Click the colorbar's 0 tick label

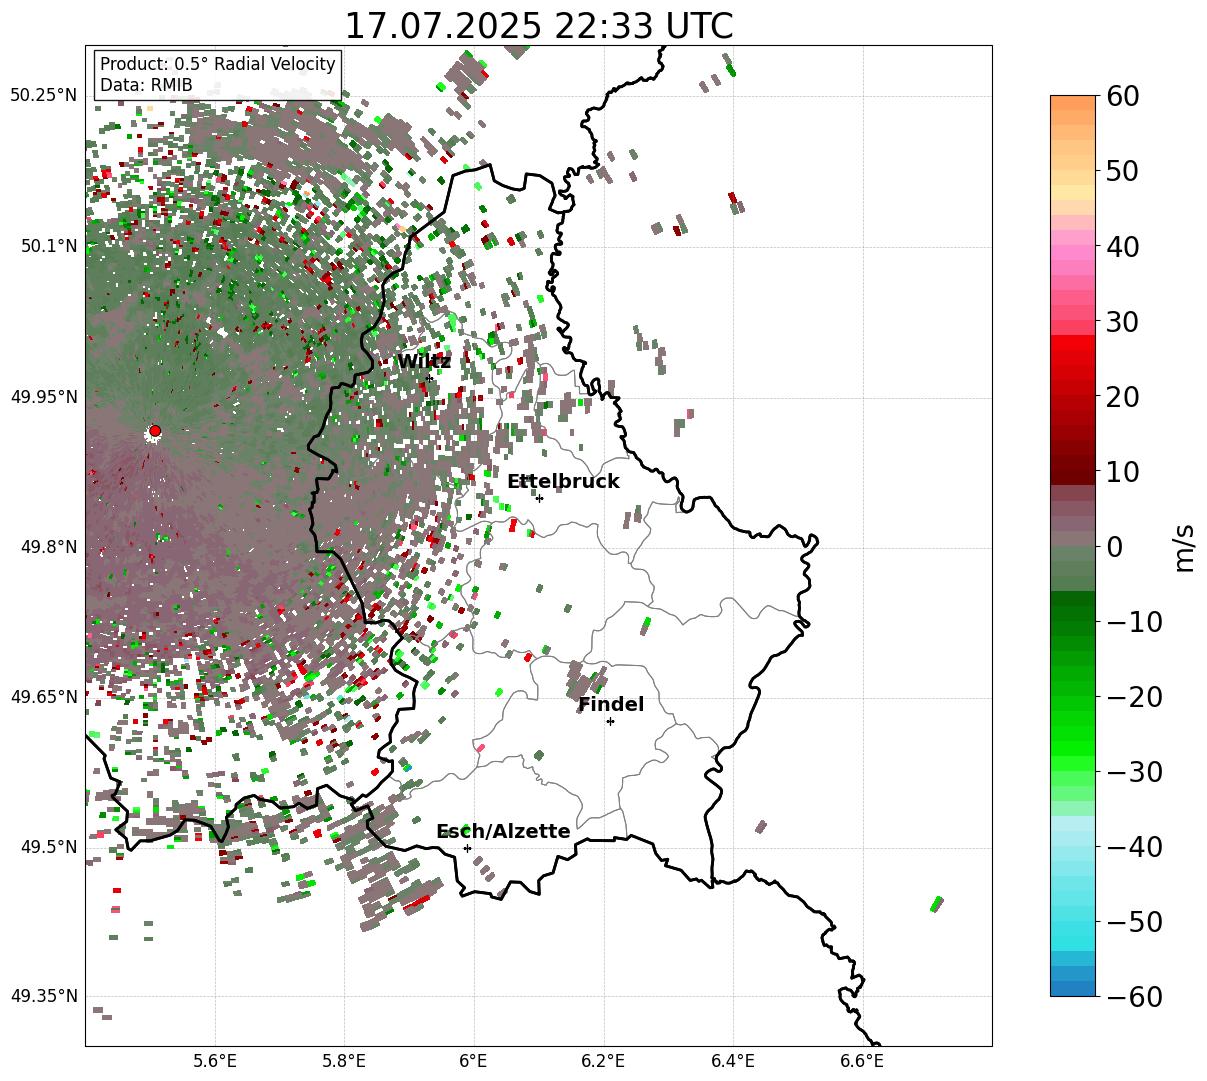1113,546
